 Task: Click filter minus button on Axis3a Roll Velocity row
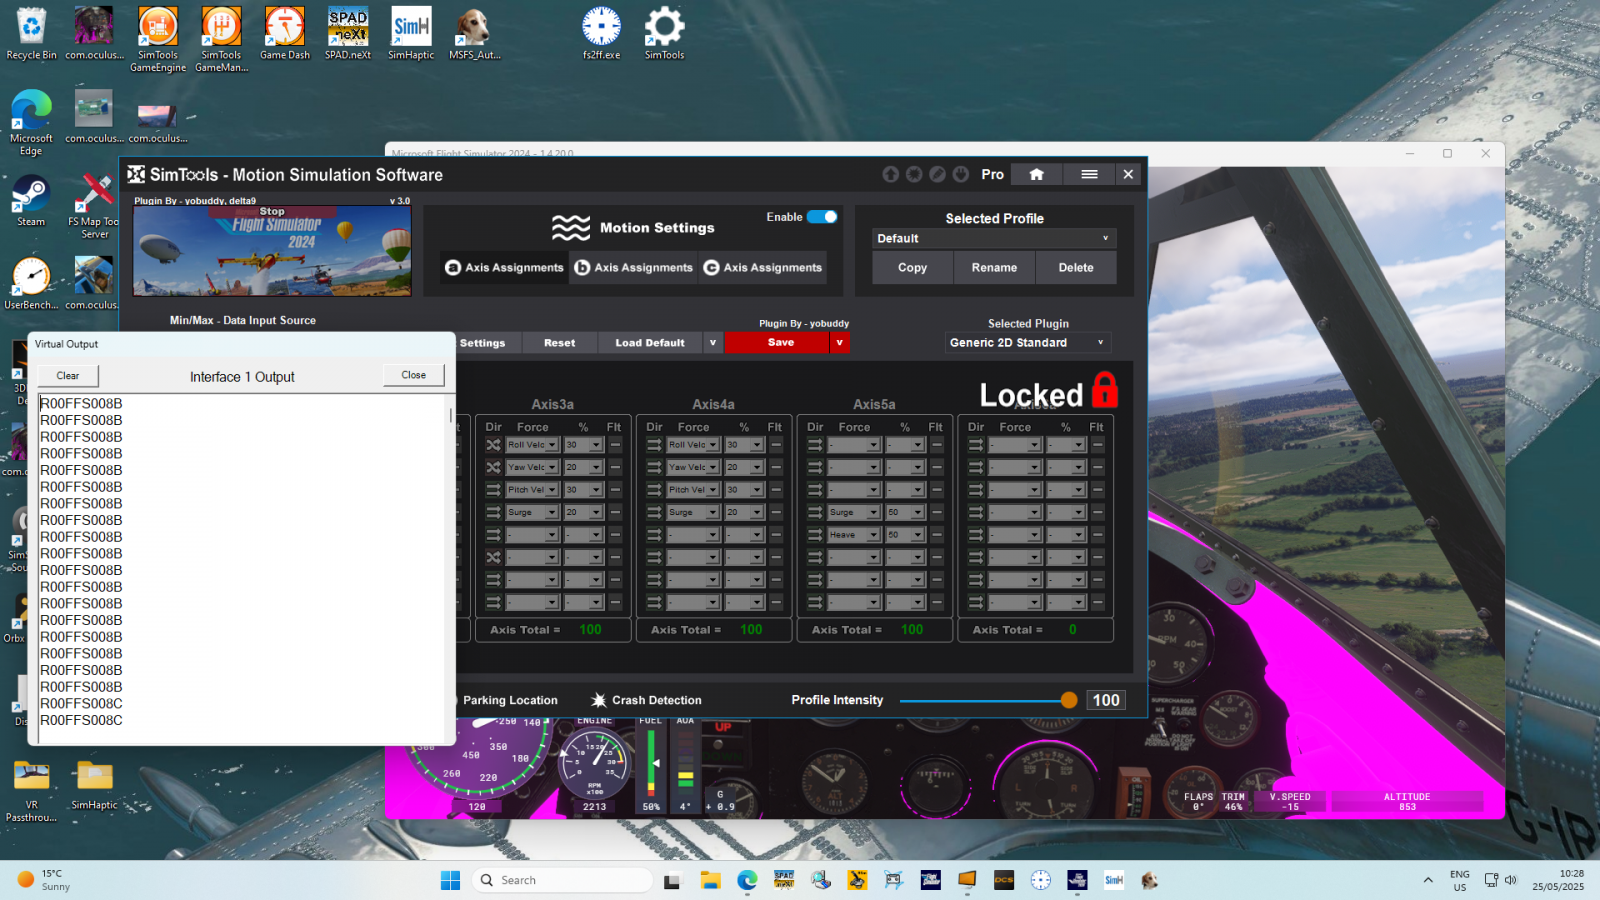click(615, 445)
